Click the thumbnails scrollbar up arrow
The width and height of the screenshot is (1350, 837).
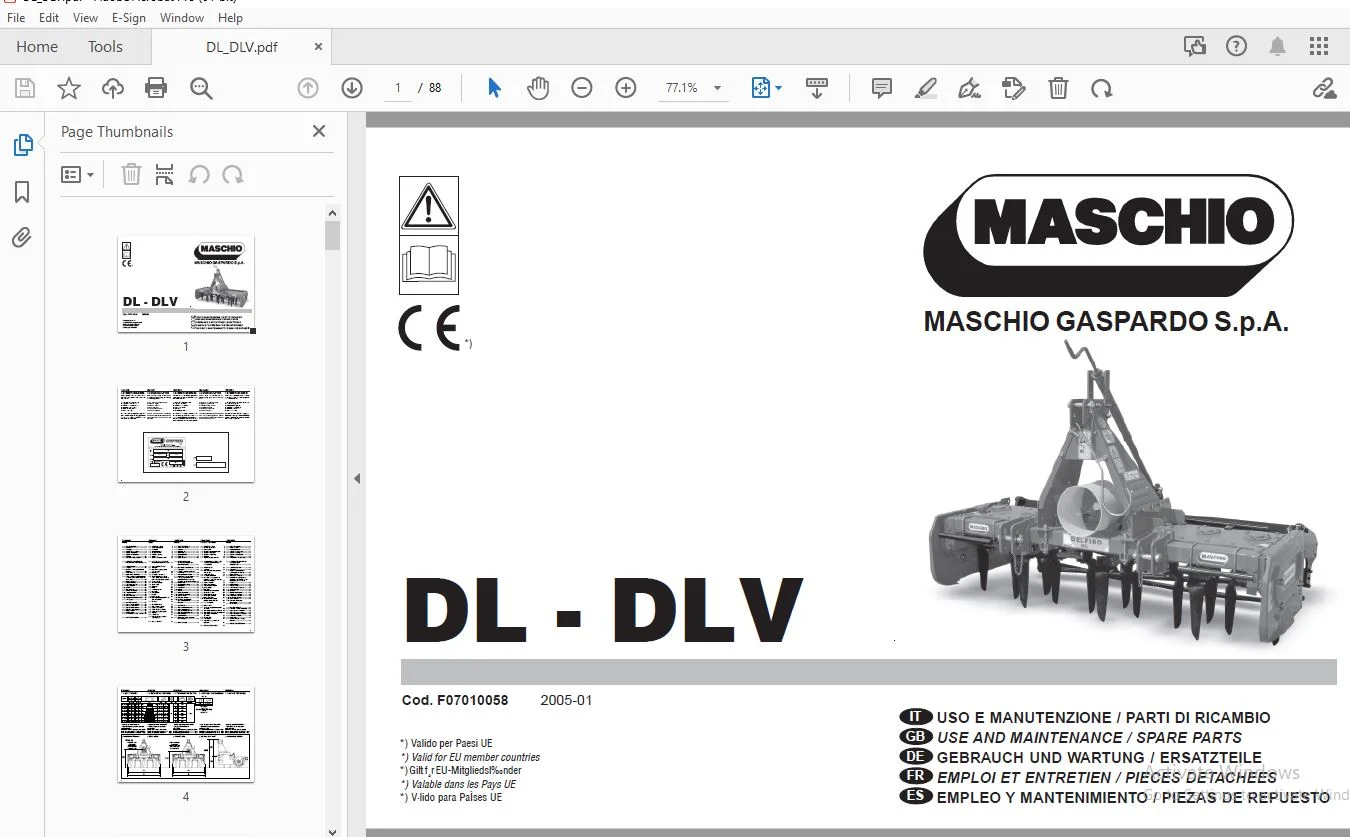[x=333, y=212]
